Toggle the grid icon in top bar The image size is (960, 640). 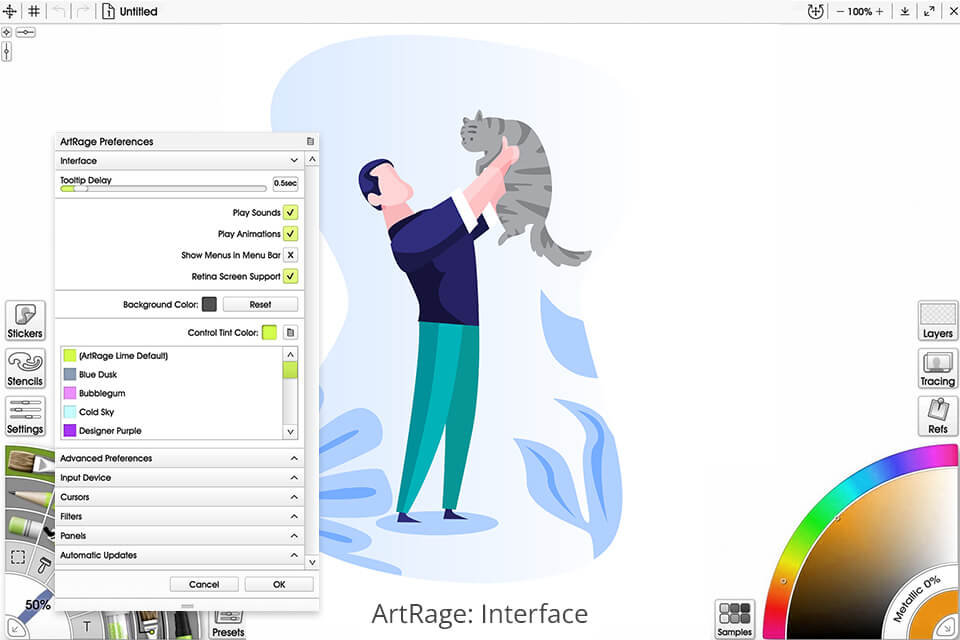pyautogui.click(x=34, y=11)
